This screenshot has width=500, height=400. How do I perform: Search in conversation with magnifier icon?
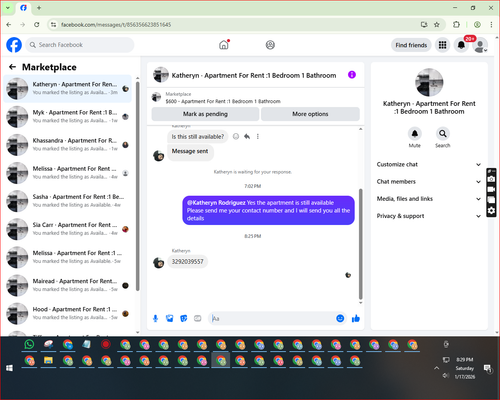tap(443, 134)
